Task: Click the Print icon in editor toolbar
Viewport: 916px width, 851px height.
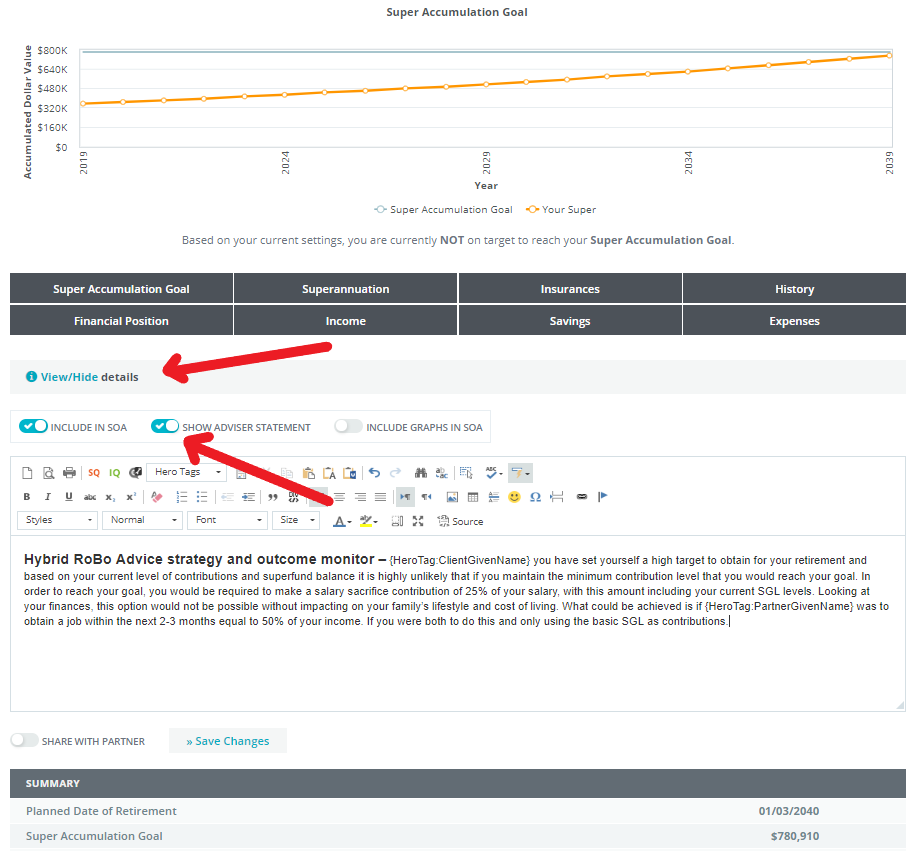Action: click(69, 473)
